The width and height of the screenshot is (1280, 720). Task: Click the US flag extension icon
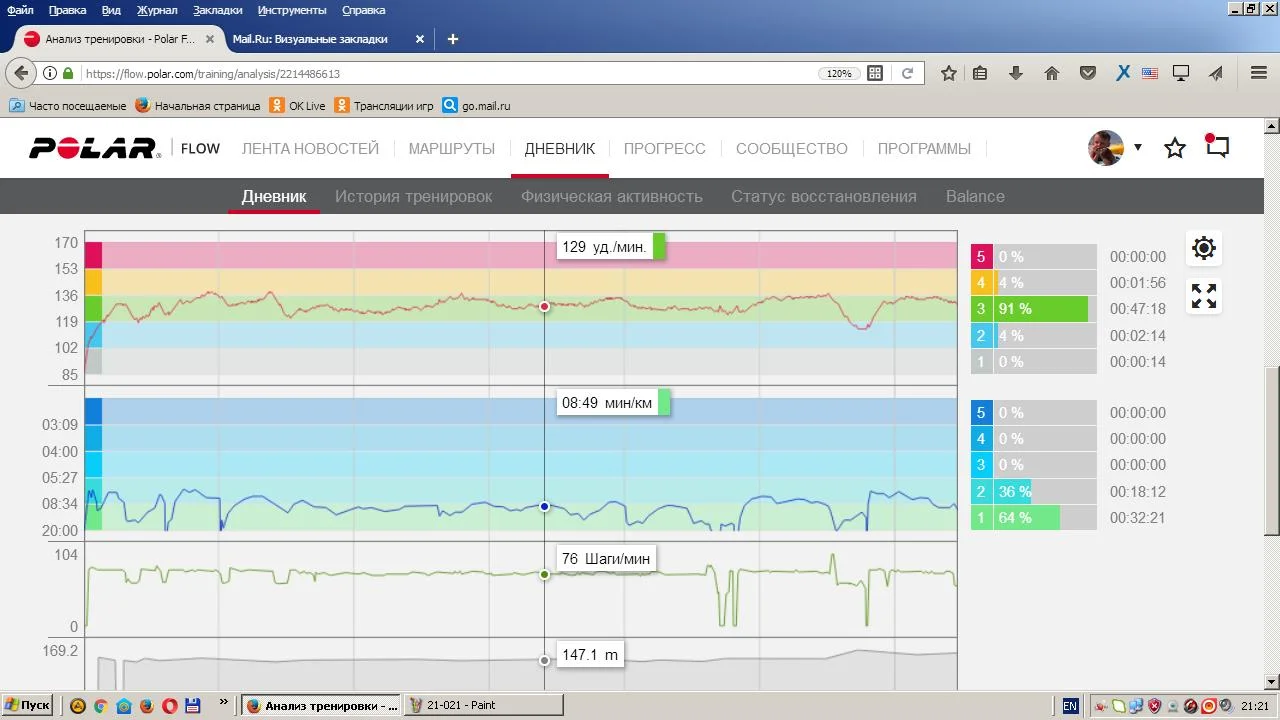click(x=1150, y=73)
